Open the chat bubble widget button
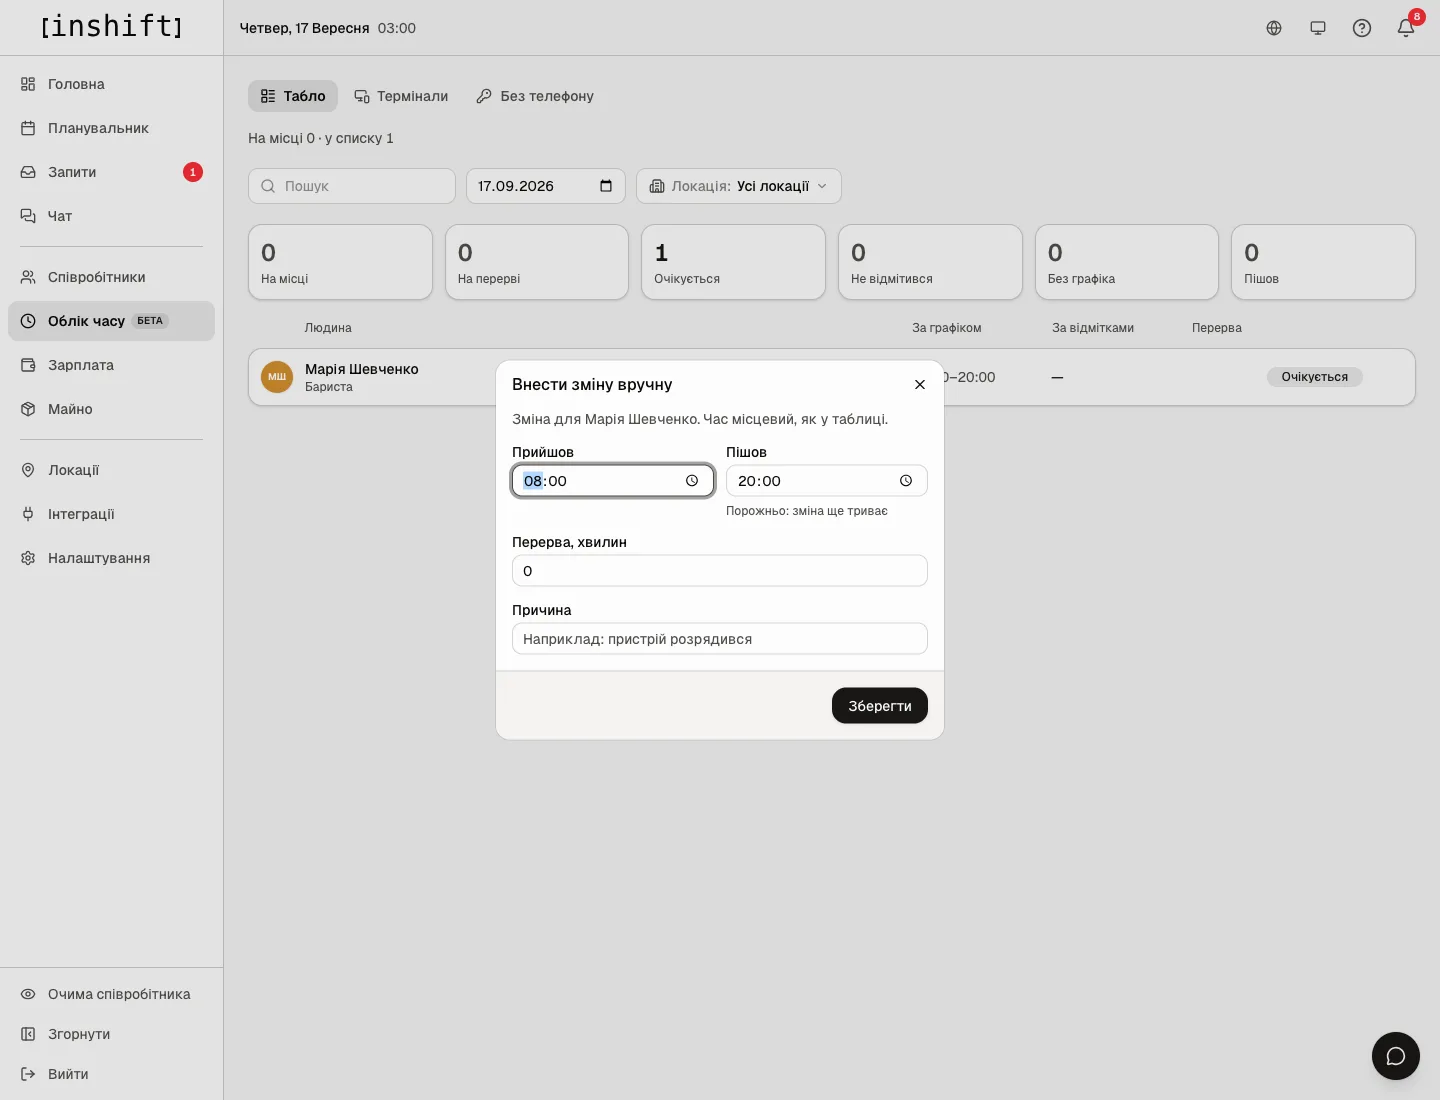The image size is (1440, 1100). [1396, 1056]
